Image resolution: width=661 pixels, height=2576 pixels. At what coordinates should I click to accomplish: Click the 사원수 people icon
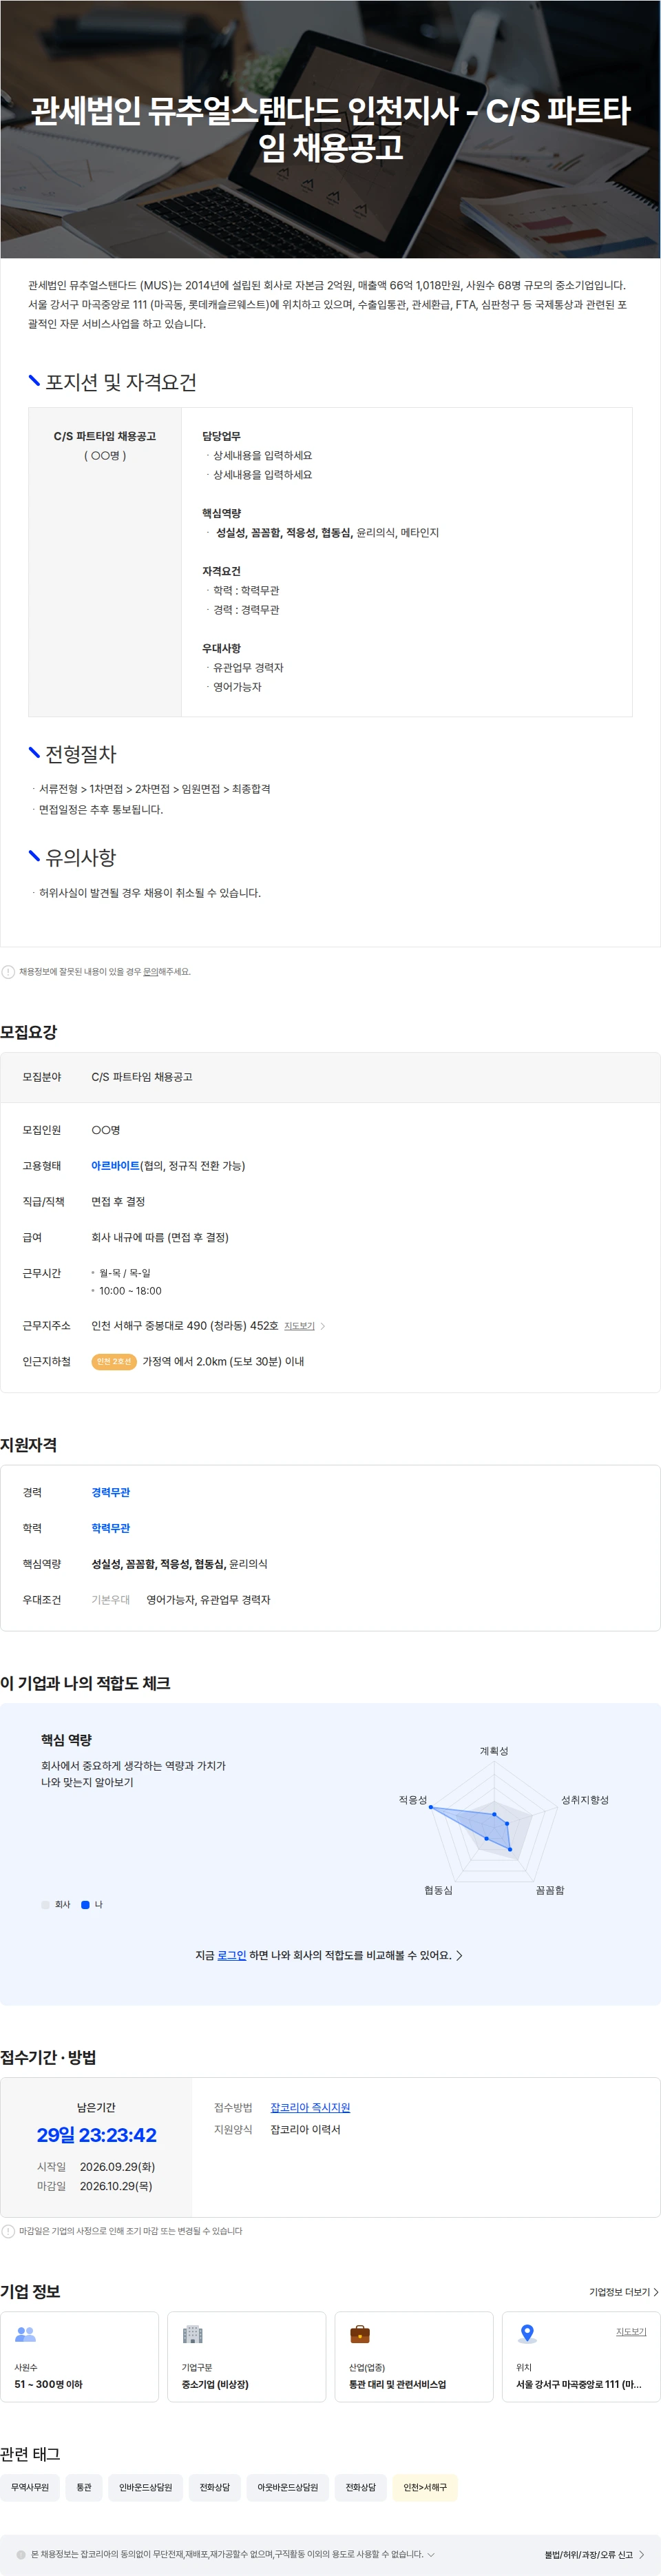(25, 2334)
